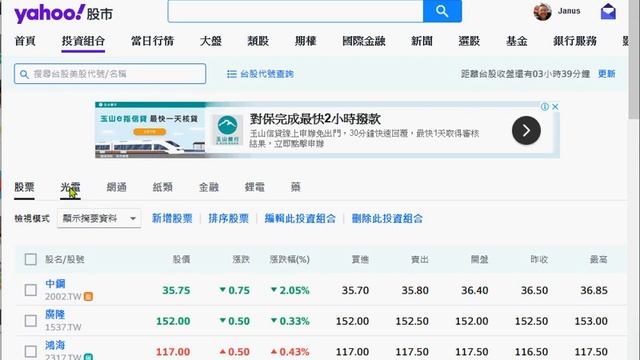Click 新增股票 link
640x360 pixels.
tap(172, 218)
